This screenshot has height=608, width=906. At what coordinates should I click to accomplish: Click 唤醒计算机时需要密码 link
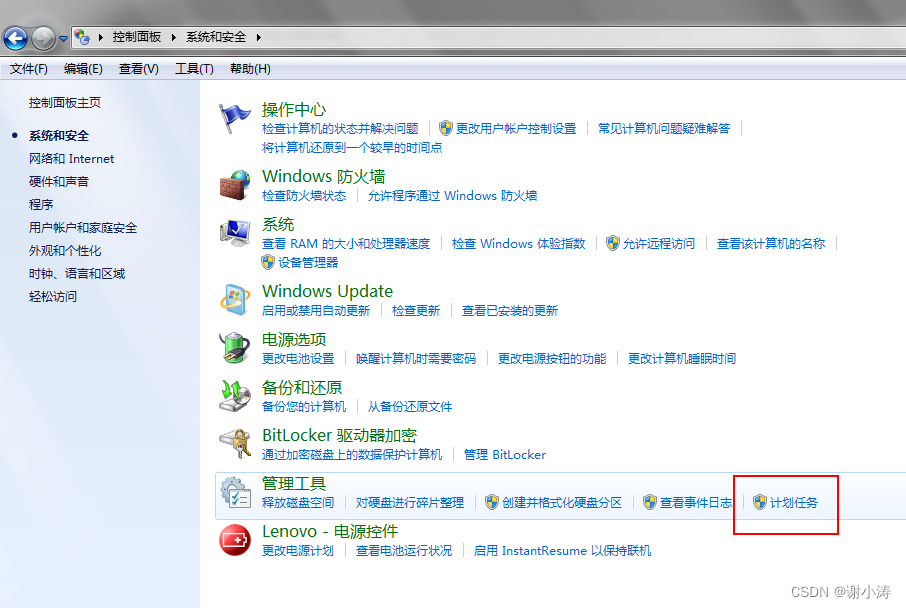click(416, 358)
